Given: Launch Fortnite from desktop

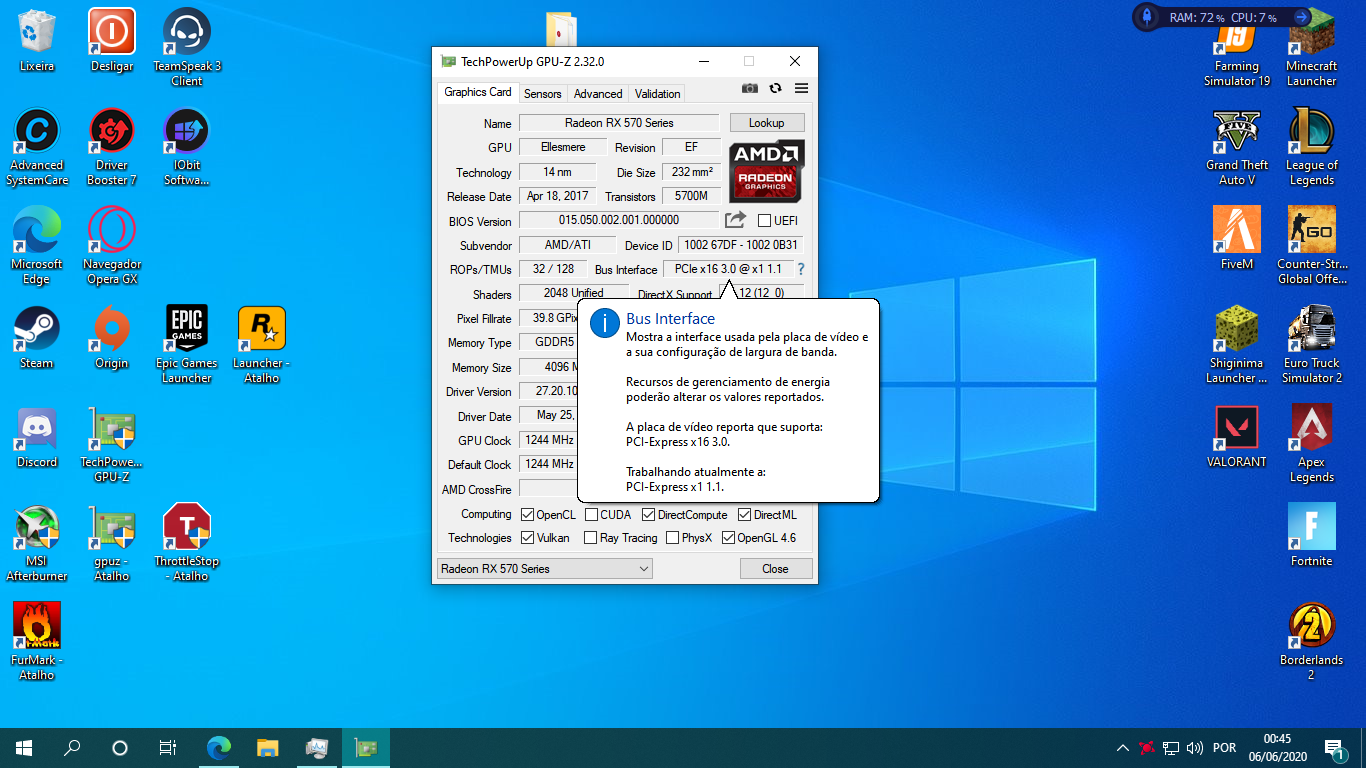Looking at the screenshot, I should [x=1312, y=536].
